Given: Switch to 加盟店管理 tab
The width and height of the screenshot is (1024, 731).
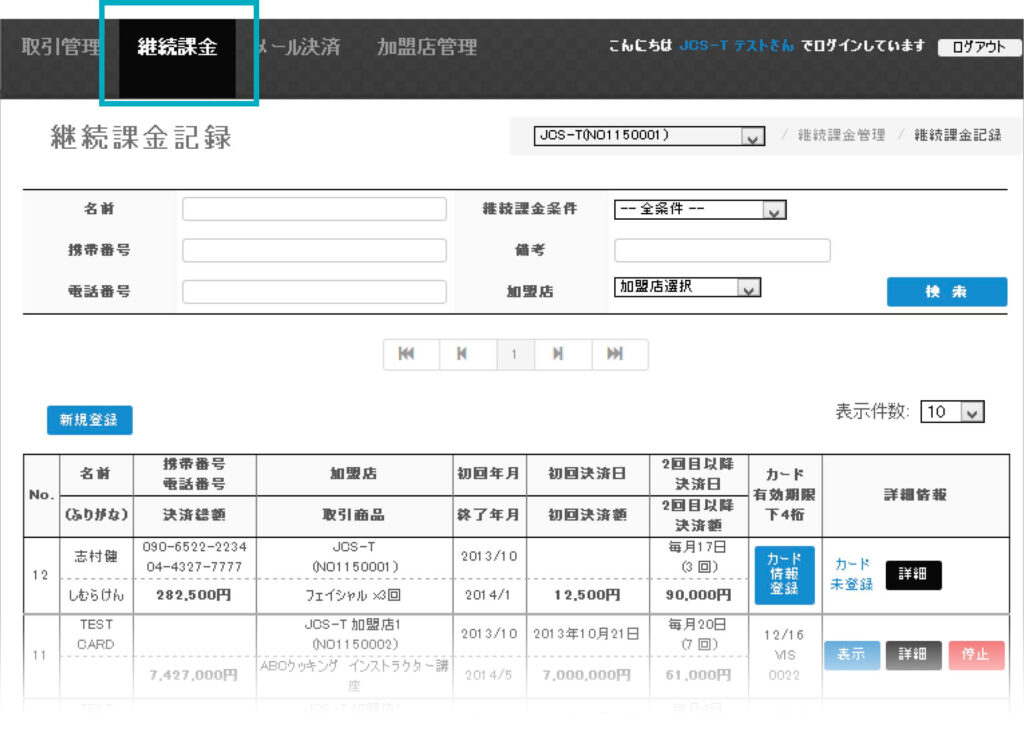Looking at the screenshot, I should coord(426,47).
